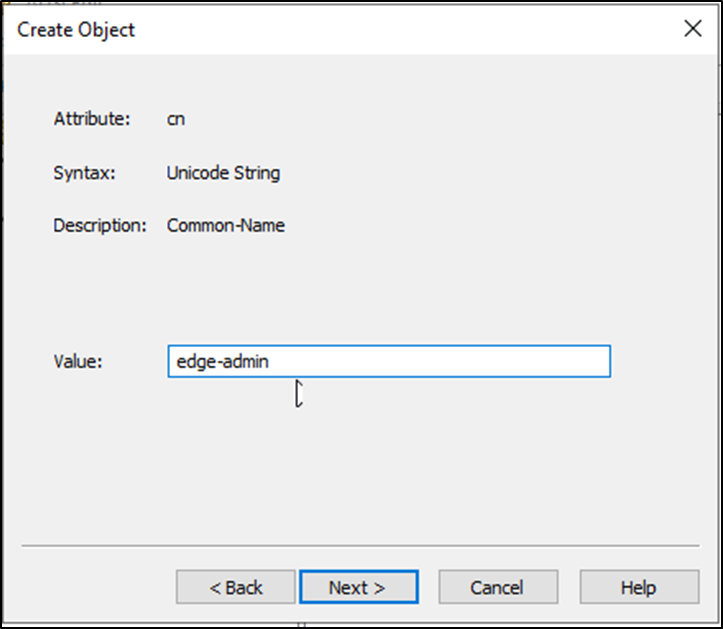Viewport: 723px width, 629px height.
Task: Close the Create Object dialog with X
Action: pyautogui.click(x=692, y=29)
